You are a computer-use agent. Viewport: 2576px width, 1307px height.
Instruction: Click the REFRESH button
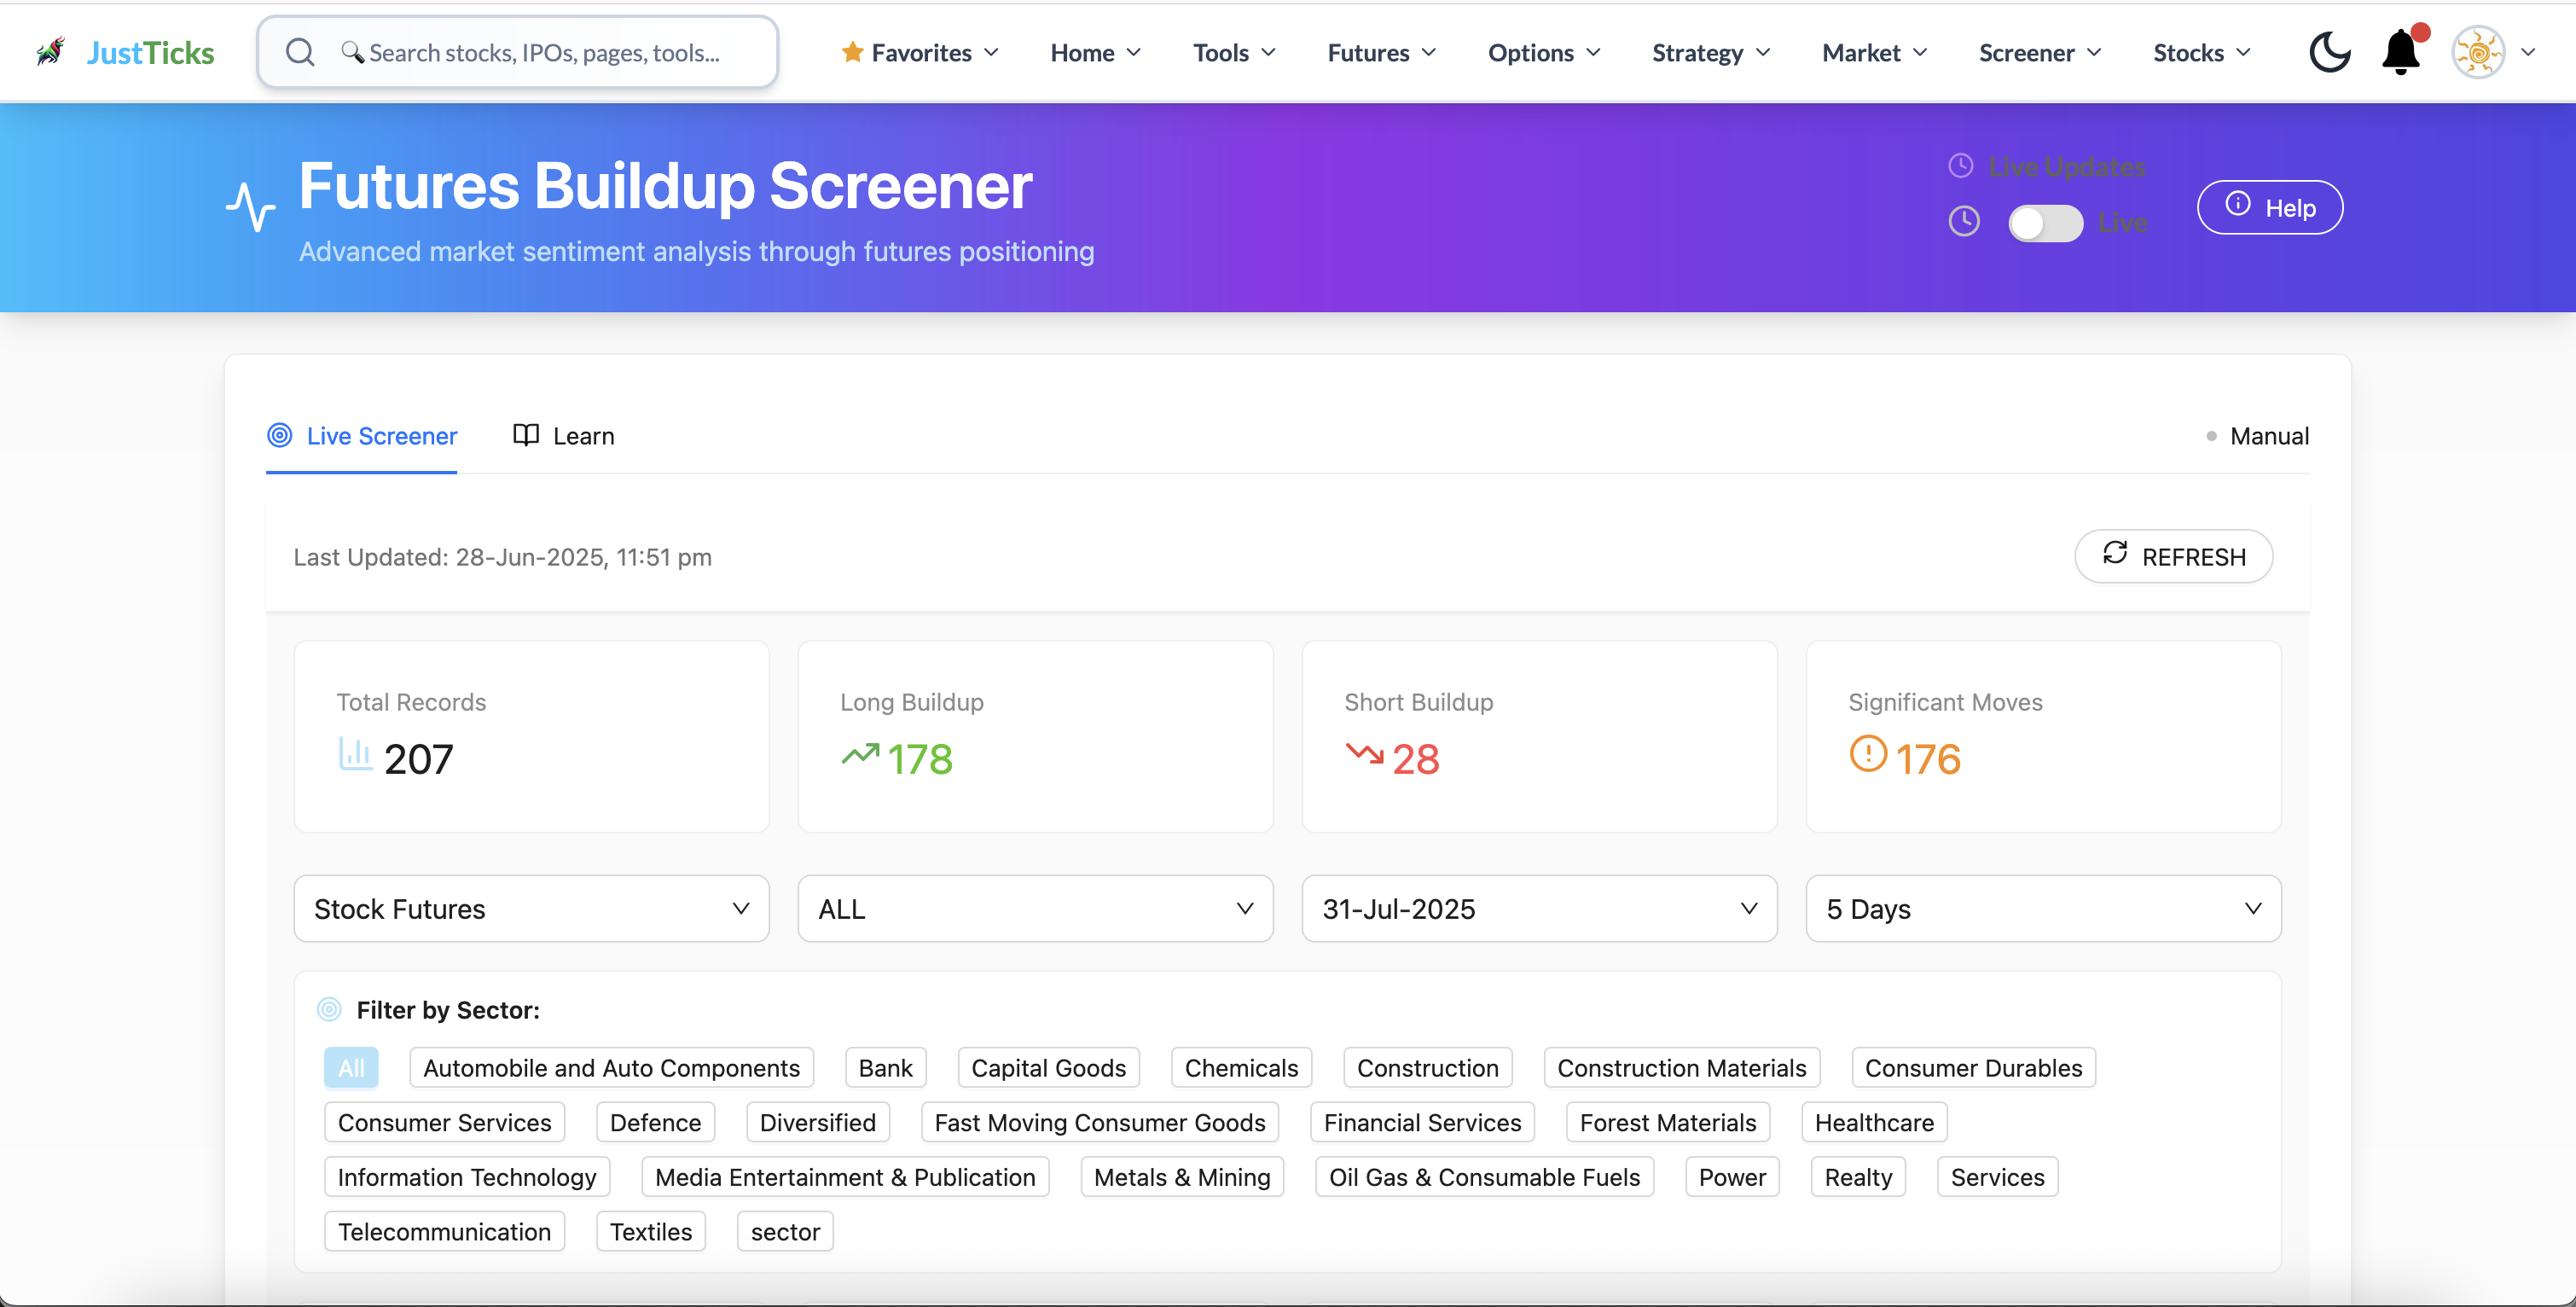point(2173,555)
